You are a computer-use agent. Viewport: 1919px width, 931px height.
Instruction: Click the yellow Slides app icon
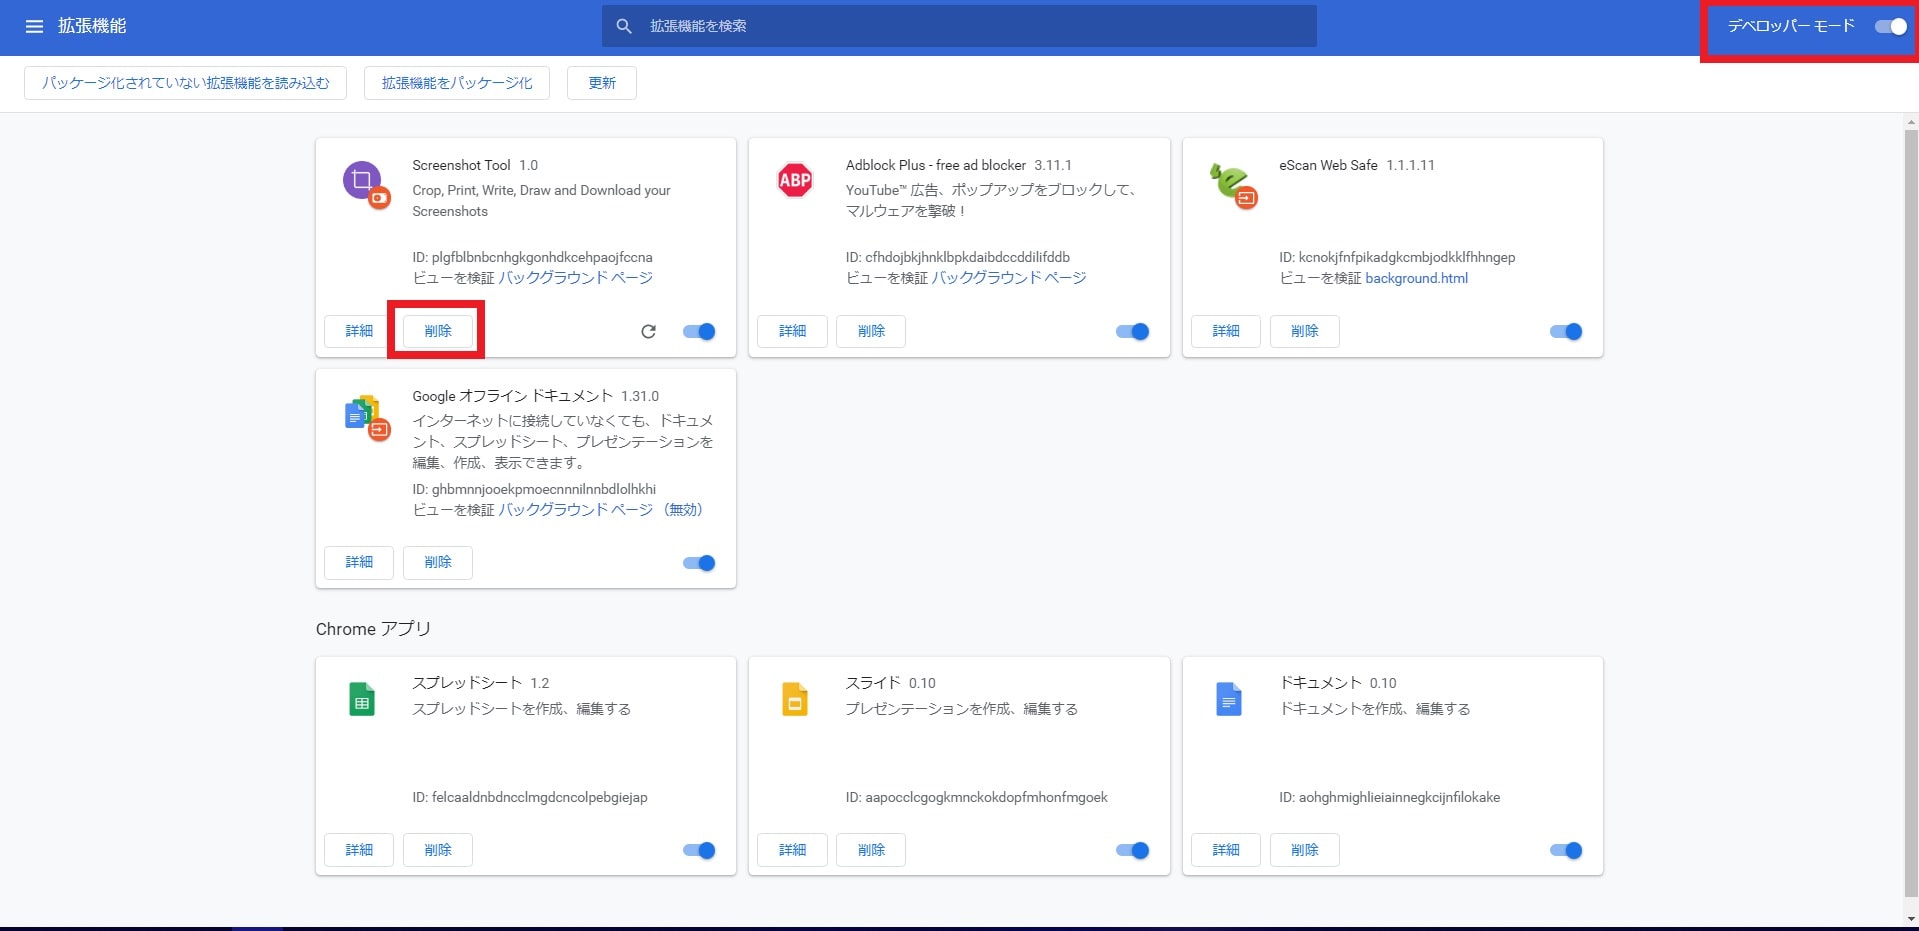(x=795, y=699)
